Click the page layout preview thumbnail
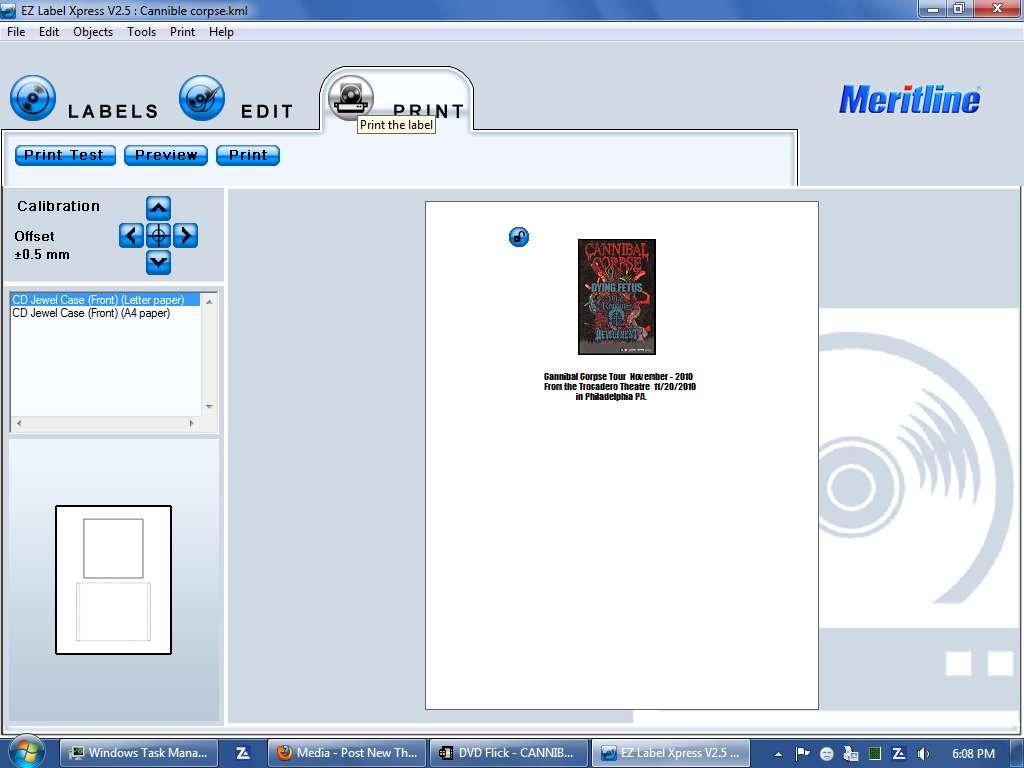 click(x=114, y=580)
